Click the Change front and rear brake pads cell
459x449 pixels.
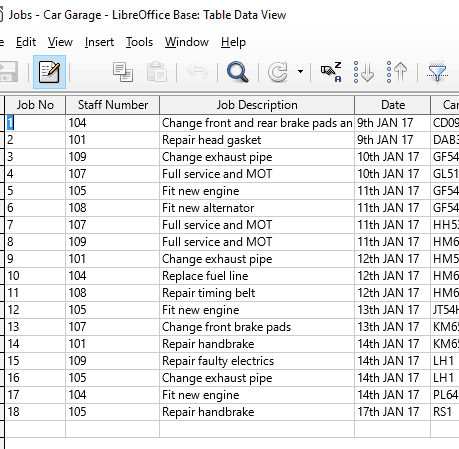pos(257,123)
